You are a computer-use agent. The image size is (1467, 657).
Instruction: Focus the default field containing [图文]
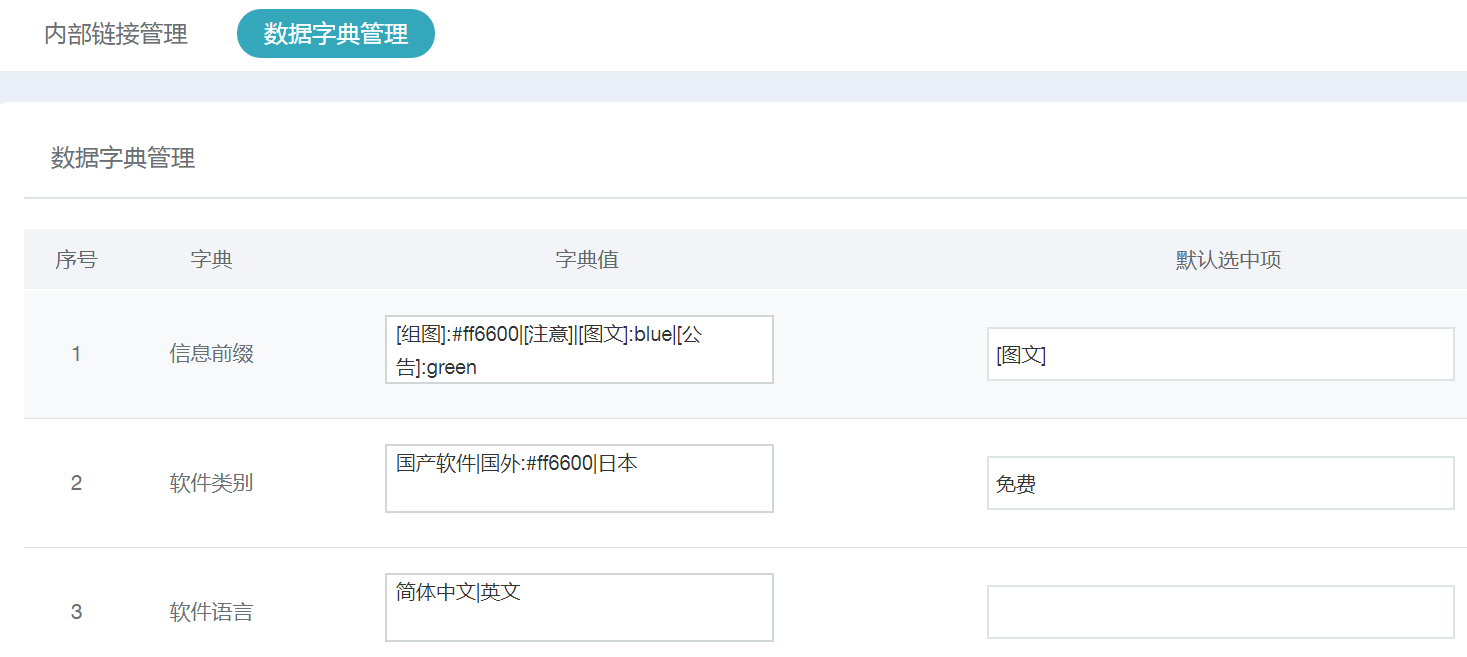pyautogui.click(x=1220, y=354)
